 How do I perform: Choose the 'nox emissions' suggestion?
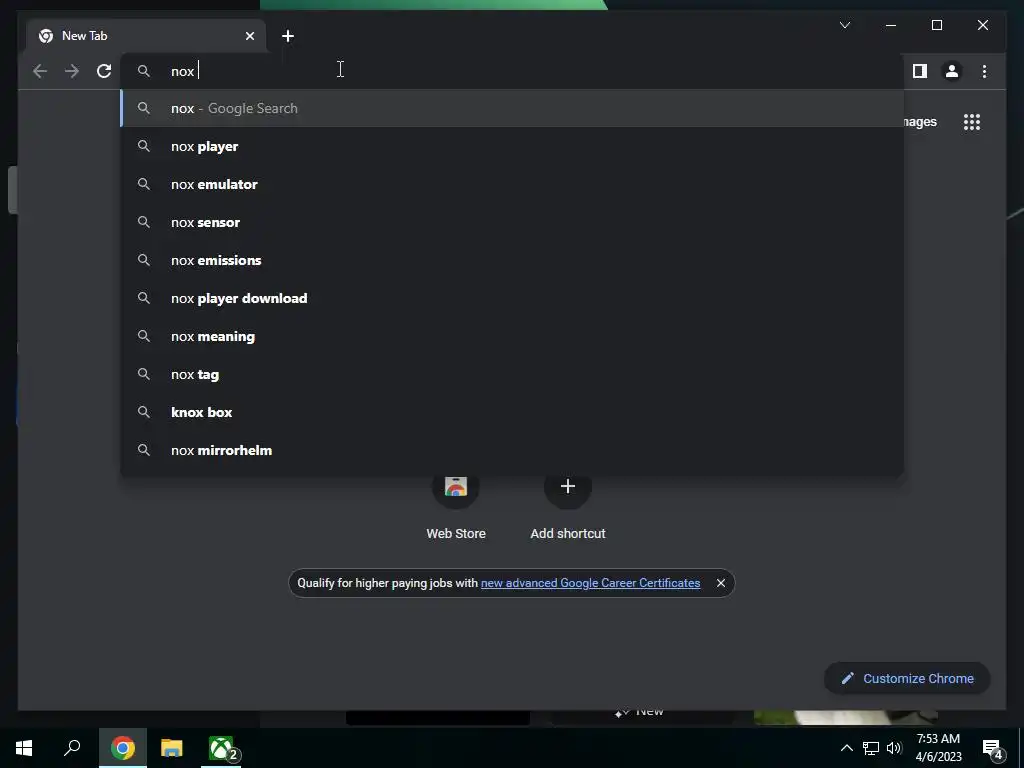pos(512,260)
